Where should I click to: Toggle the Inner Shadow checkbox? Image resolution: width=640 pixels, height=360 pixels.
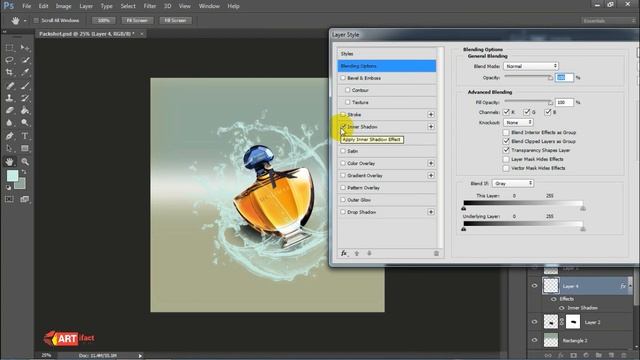pos(343,127)
